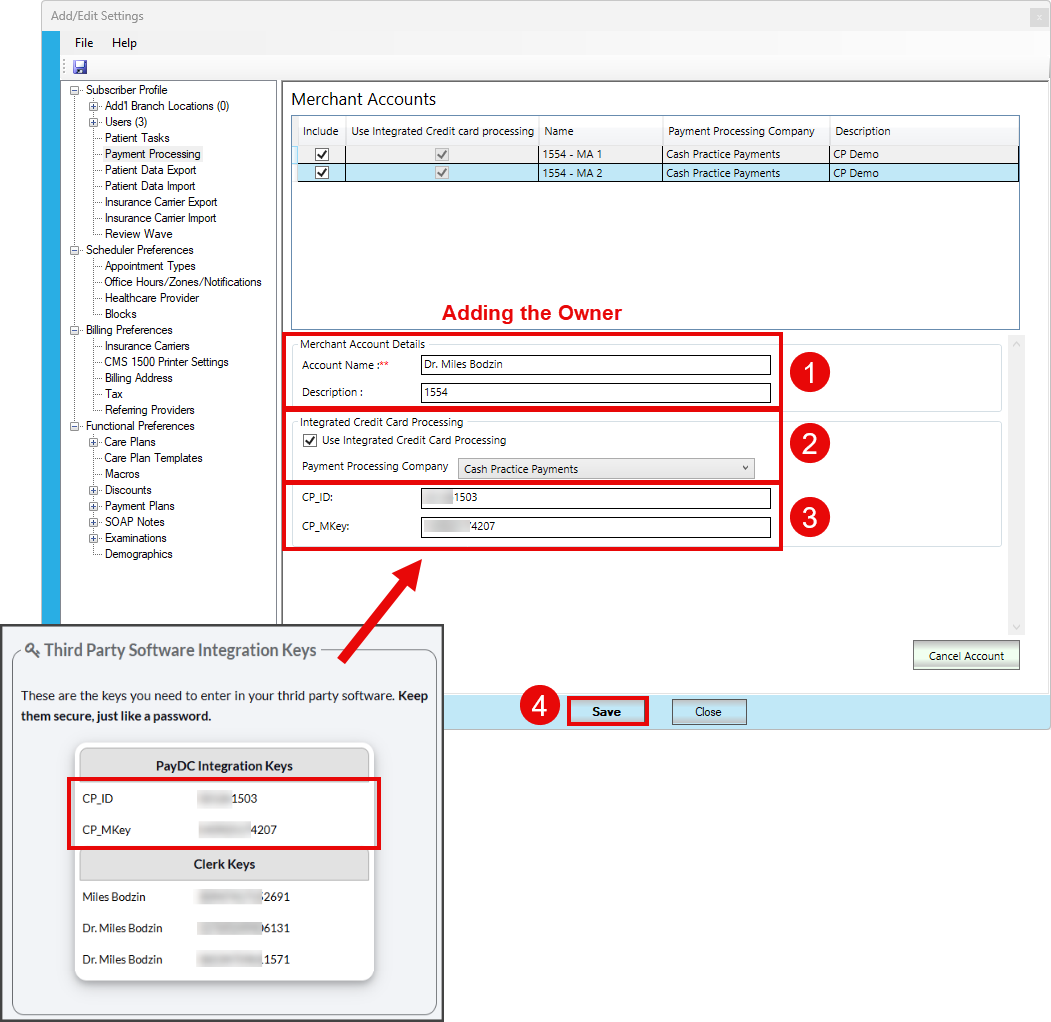1051x1022 pixels.
Task: Expand the Users (3) tree node
Action: 93,123
